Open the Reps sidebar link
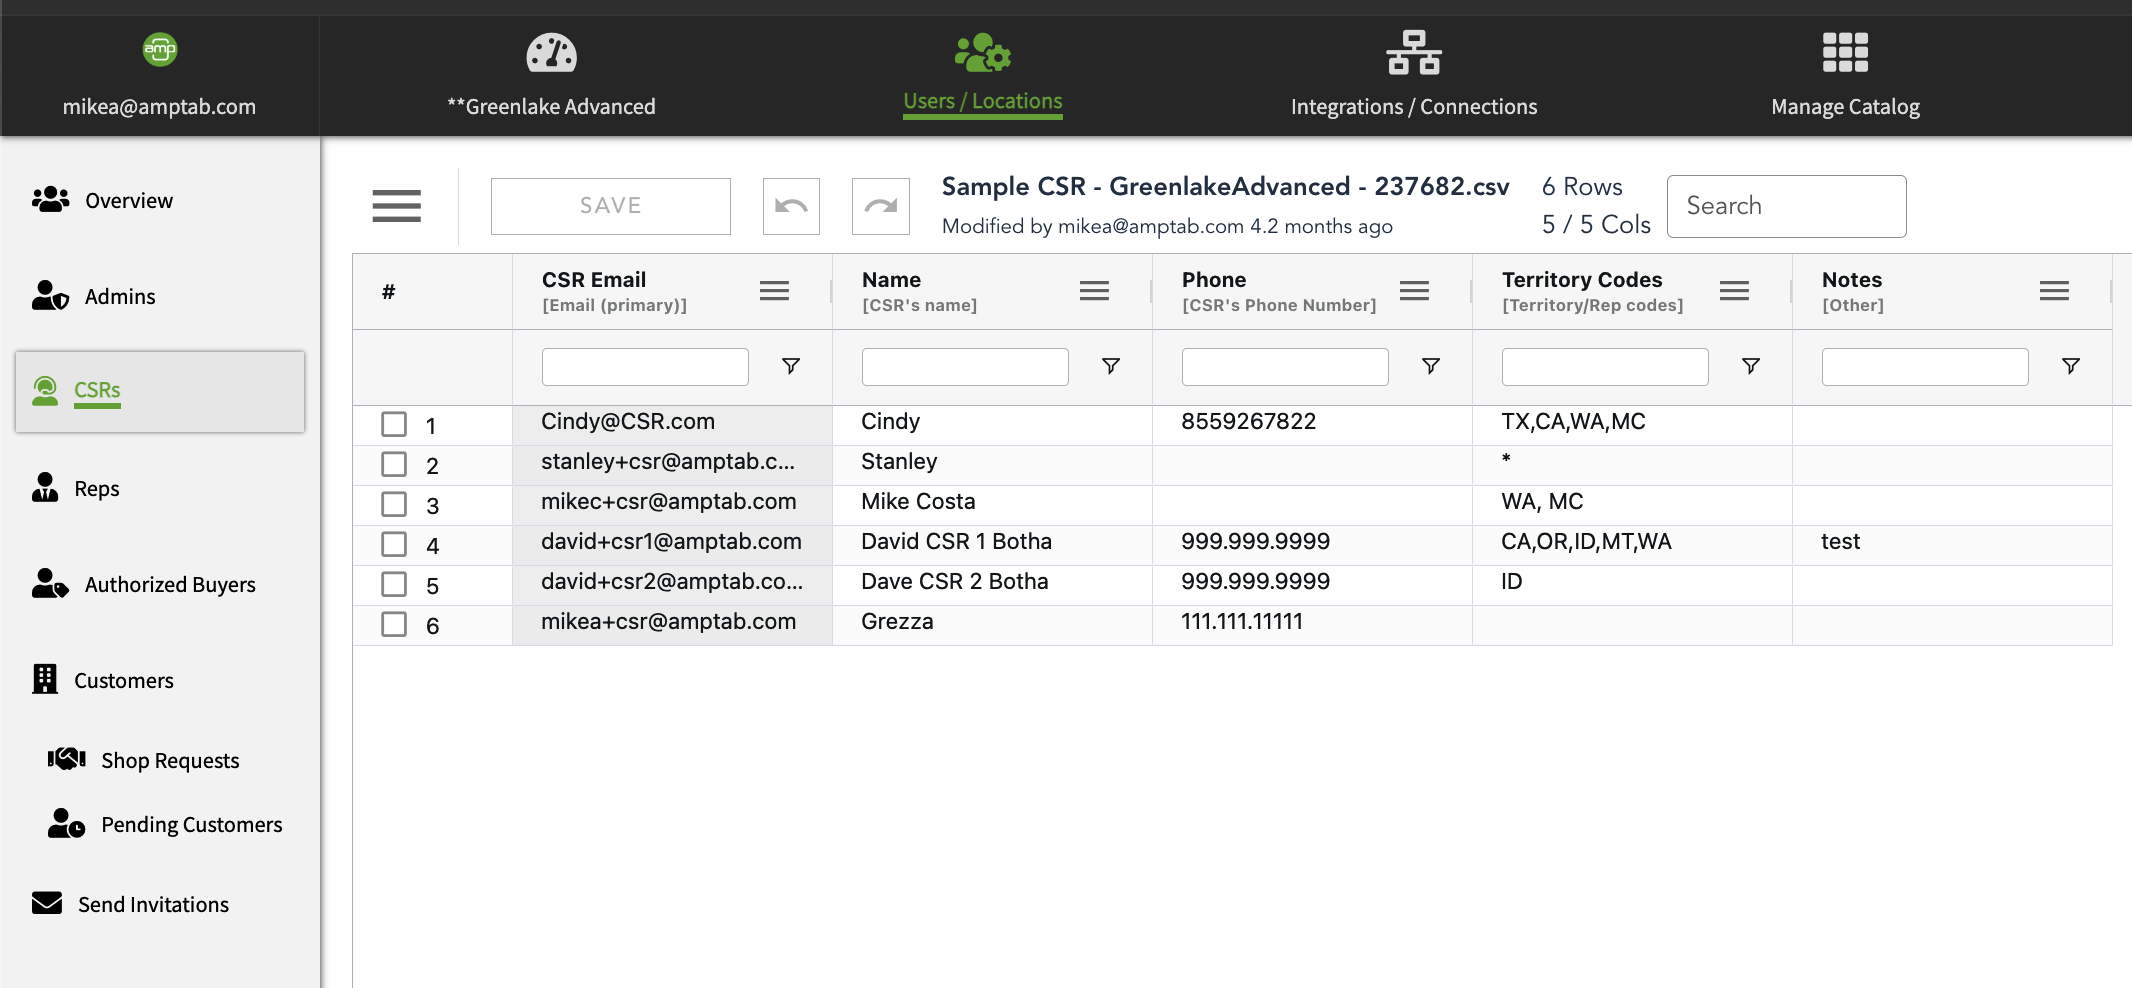Viewport: 2132px width, 988px height. [97, 488]
